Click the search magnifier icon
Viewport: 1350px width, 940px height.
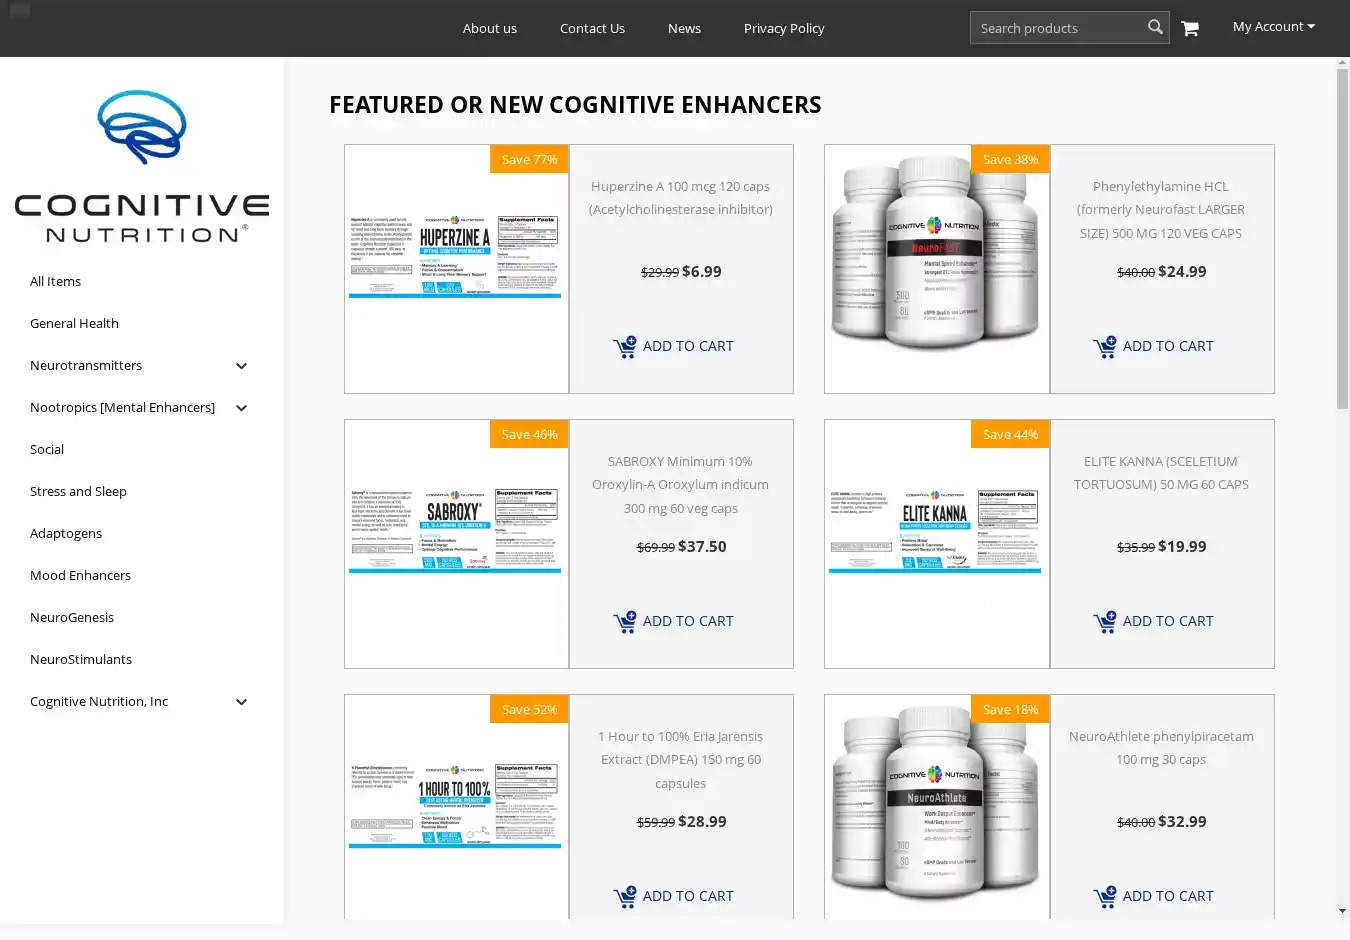pos(1155,27)
